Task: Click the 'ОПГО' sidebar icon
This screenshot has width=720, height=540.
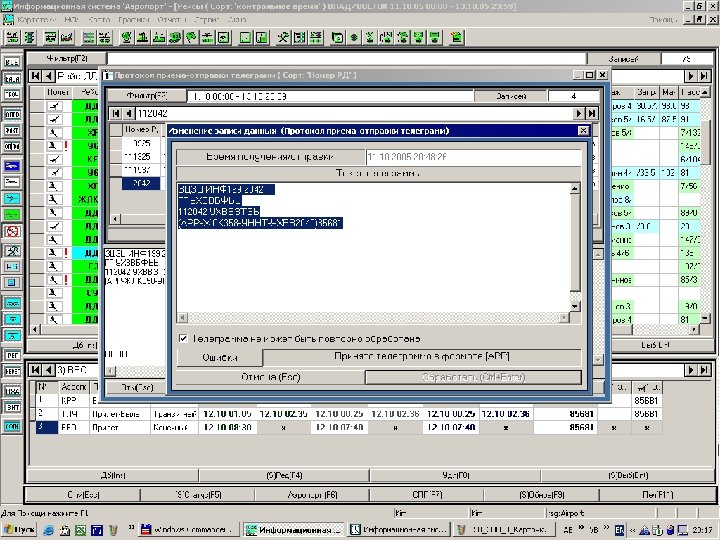Action: click(12, 114)
